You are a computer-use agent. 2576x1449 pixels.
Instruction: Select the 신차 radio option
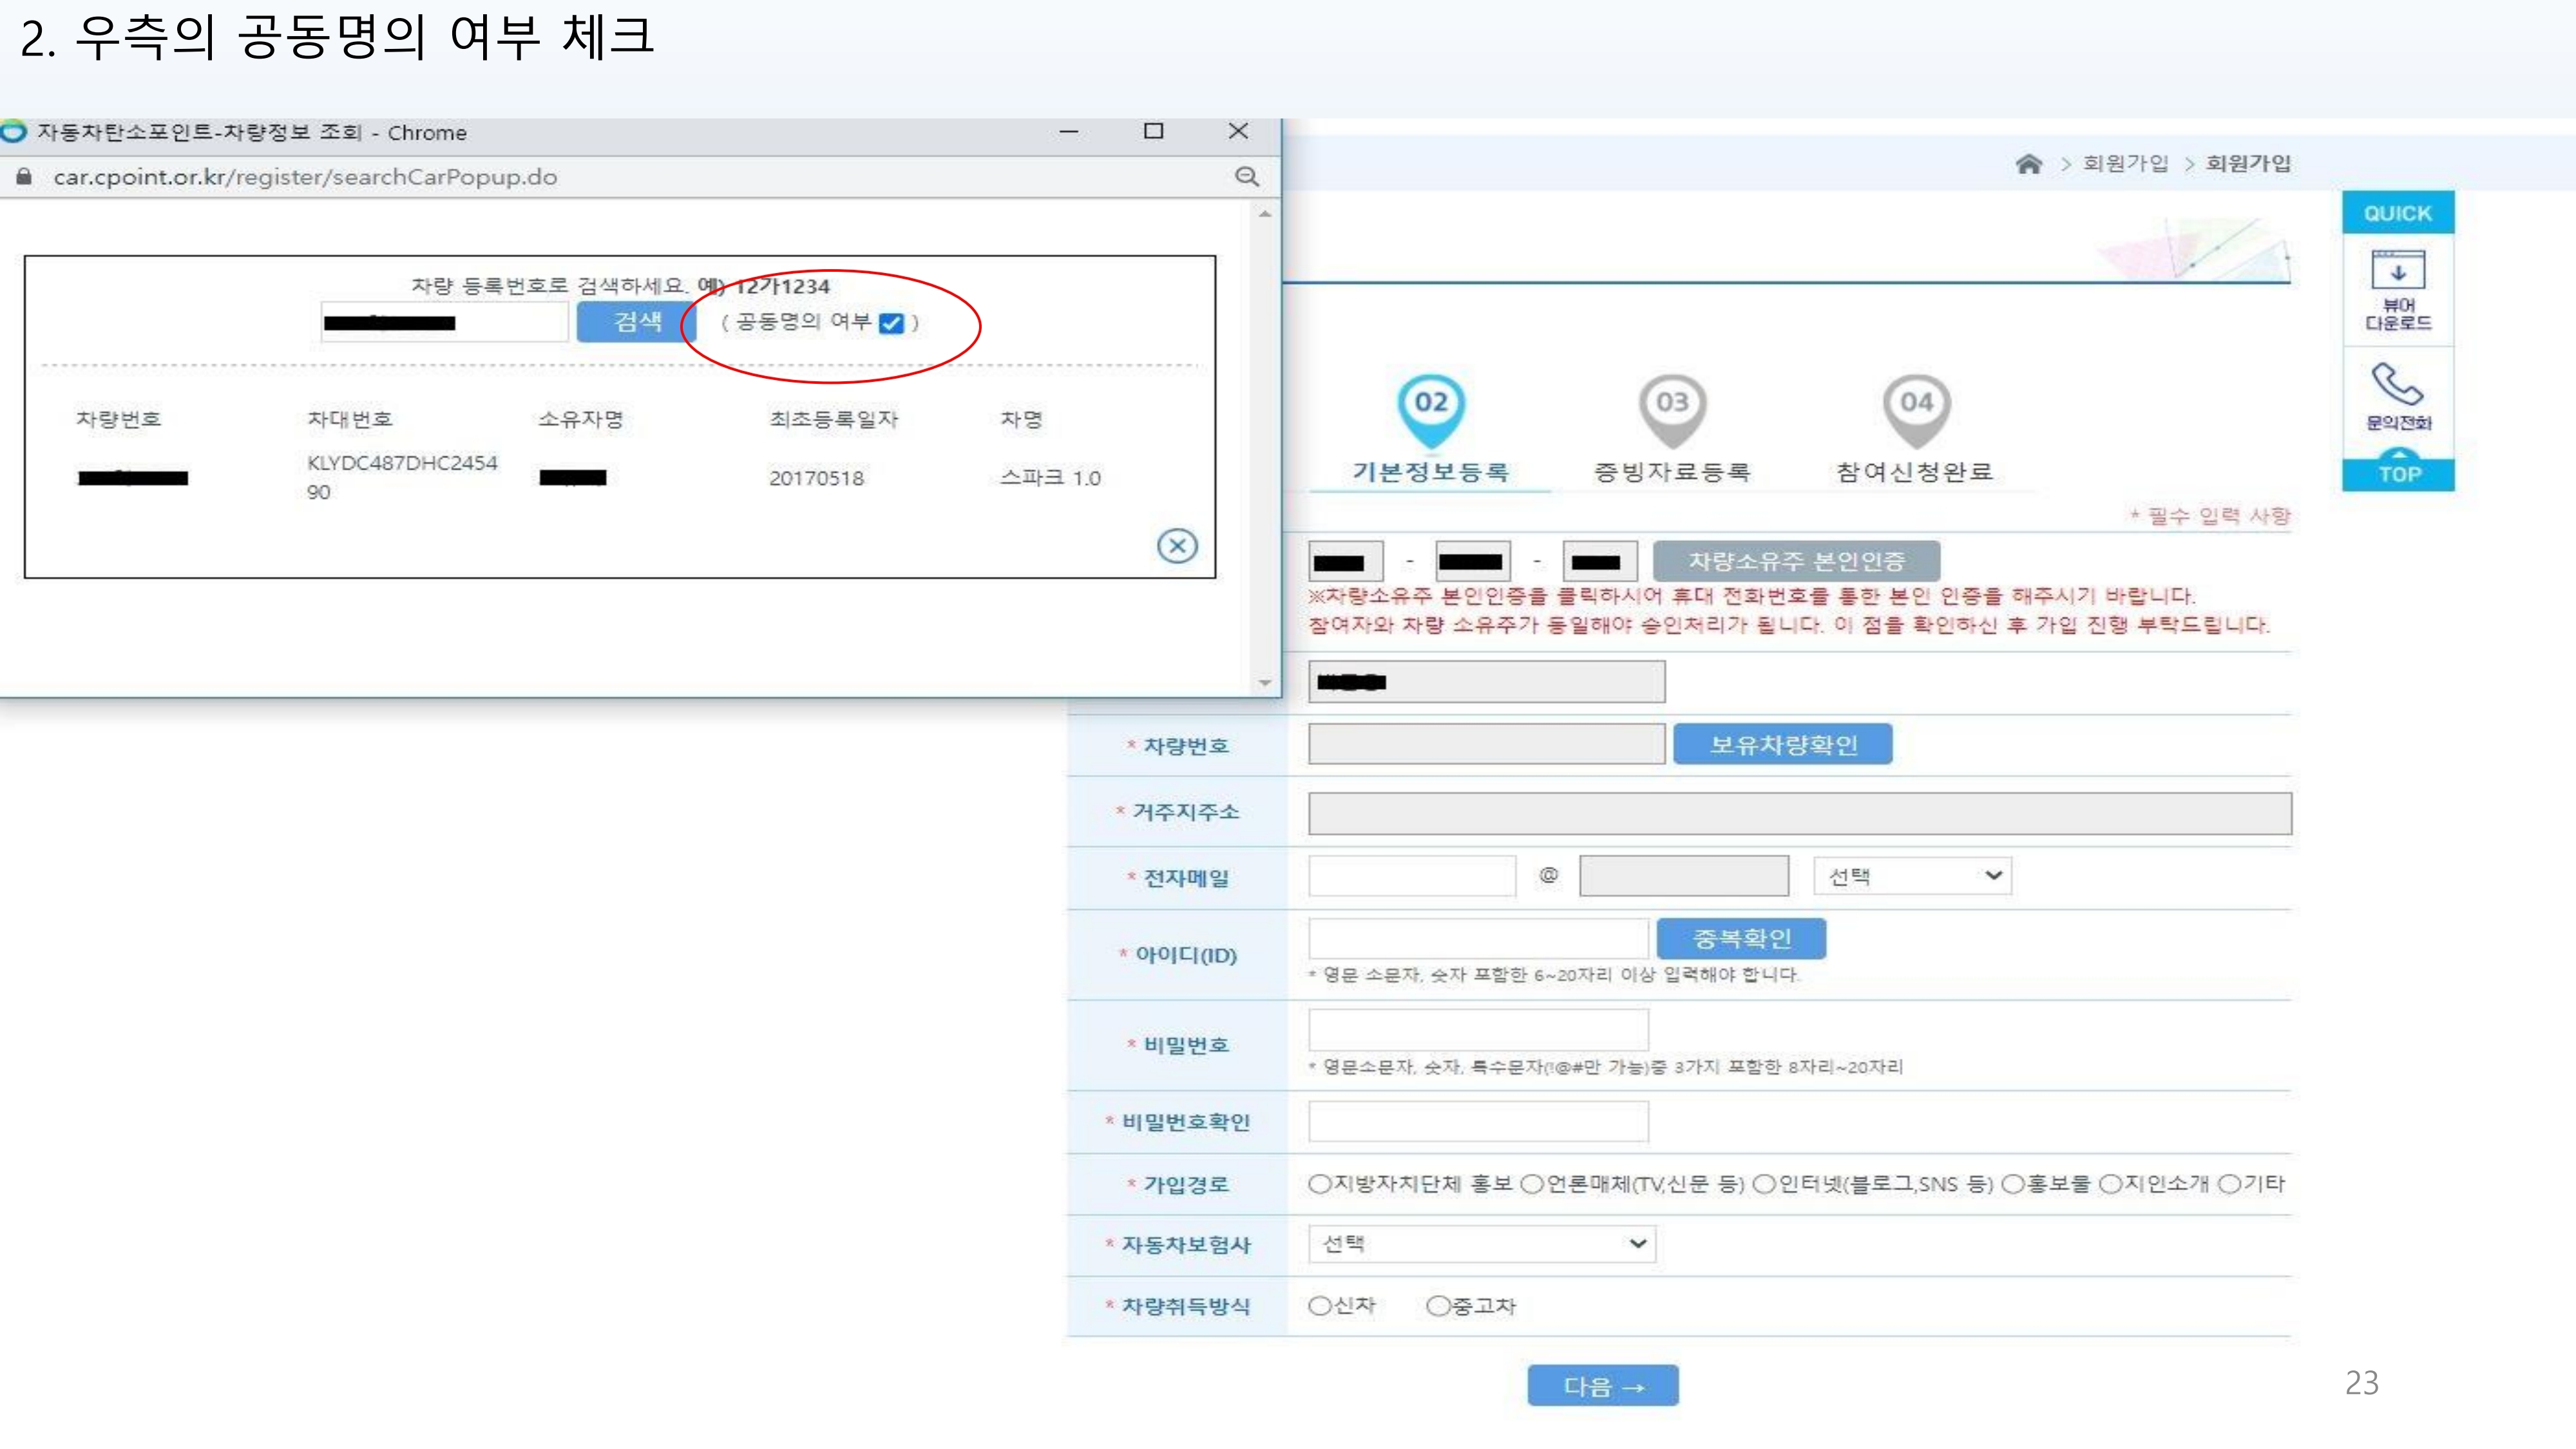[1319, 1306]
